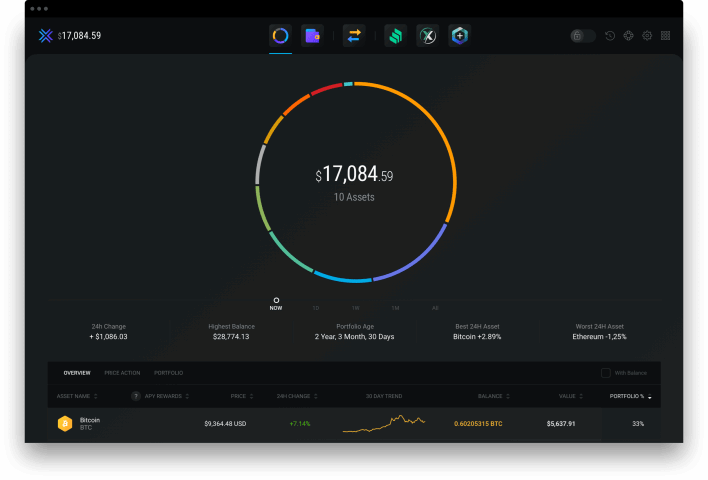
Task: Select the 1M time range
Action: point(396,308)
